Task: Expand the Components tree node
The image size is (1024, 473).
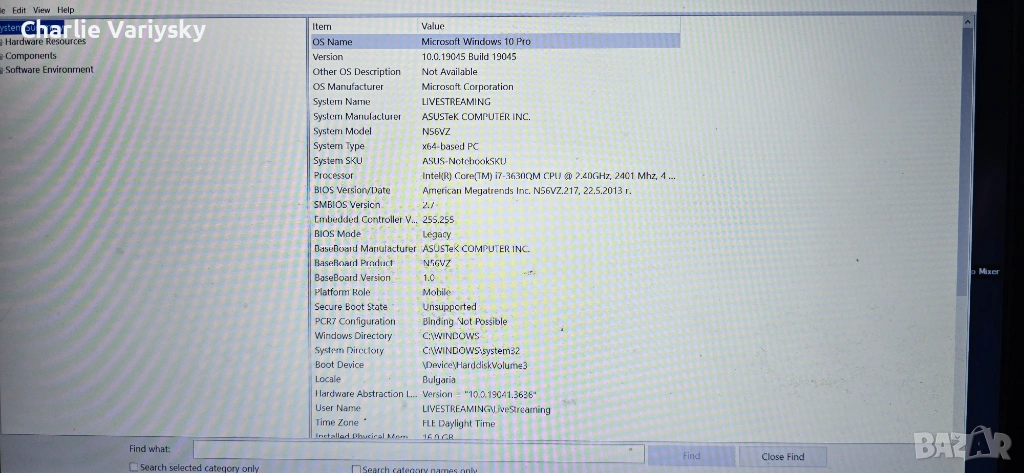Action: (2, 56)
